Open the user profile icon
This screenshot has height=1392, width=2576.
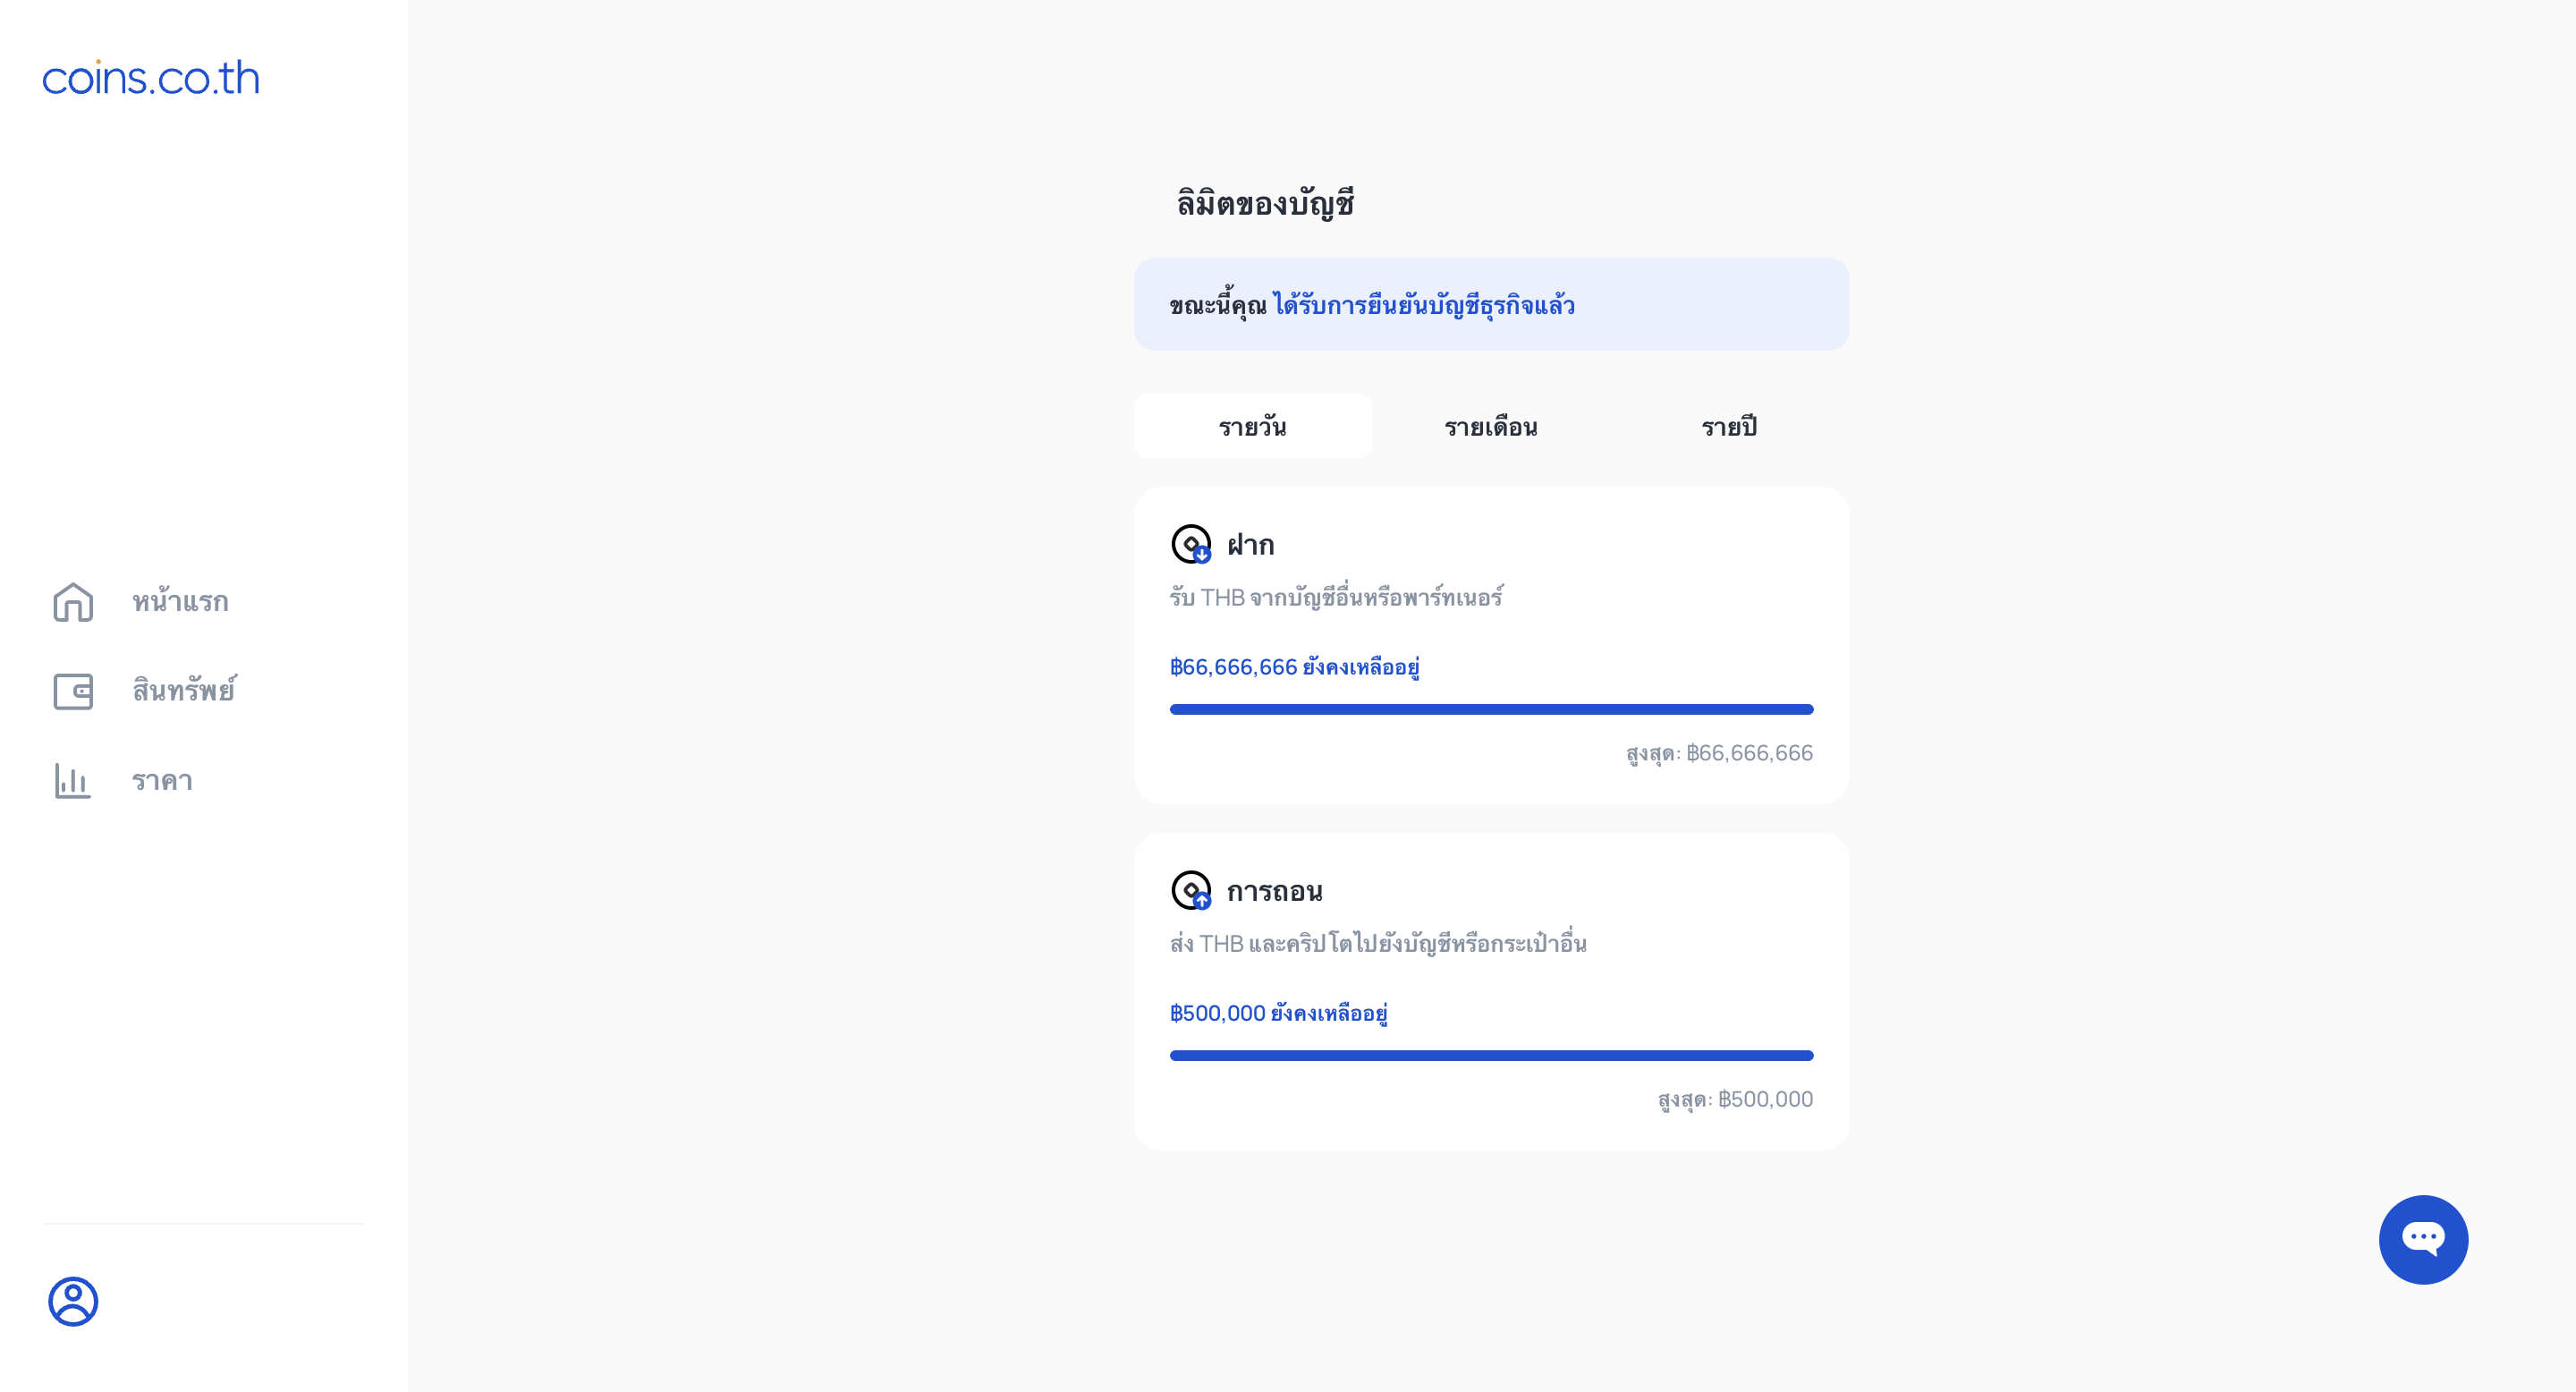pos(73,1301)
